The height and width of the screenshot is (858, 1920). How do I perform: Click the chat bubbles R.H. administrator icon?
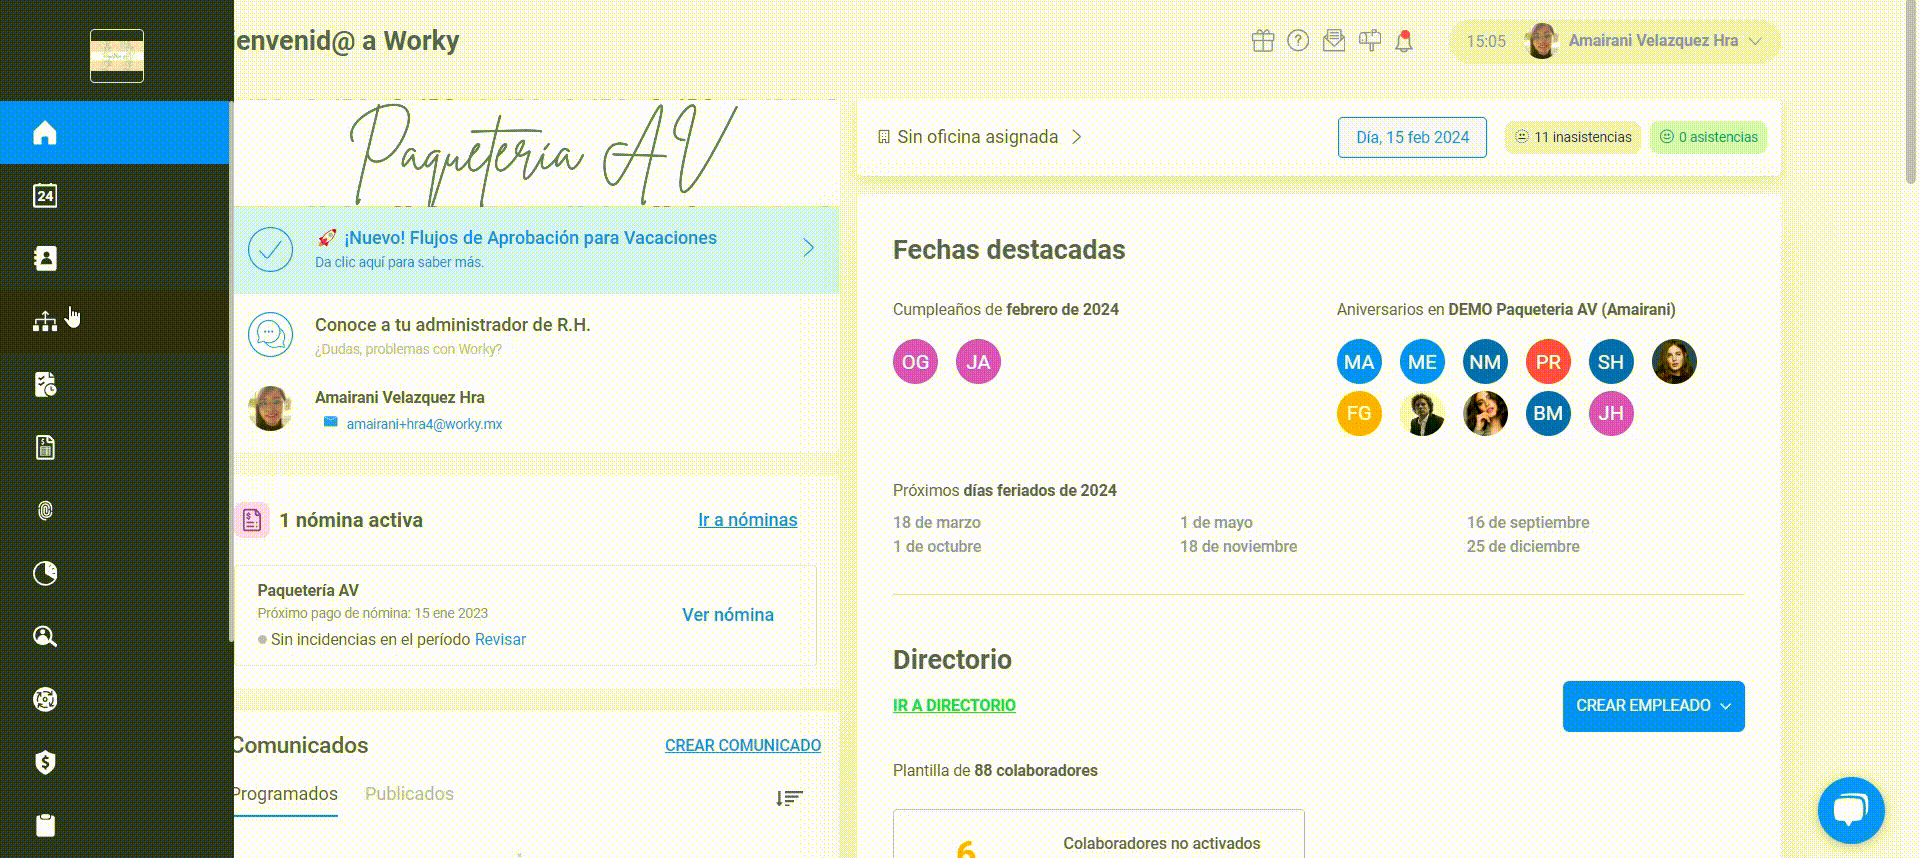click(270, 335)
